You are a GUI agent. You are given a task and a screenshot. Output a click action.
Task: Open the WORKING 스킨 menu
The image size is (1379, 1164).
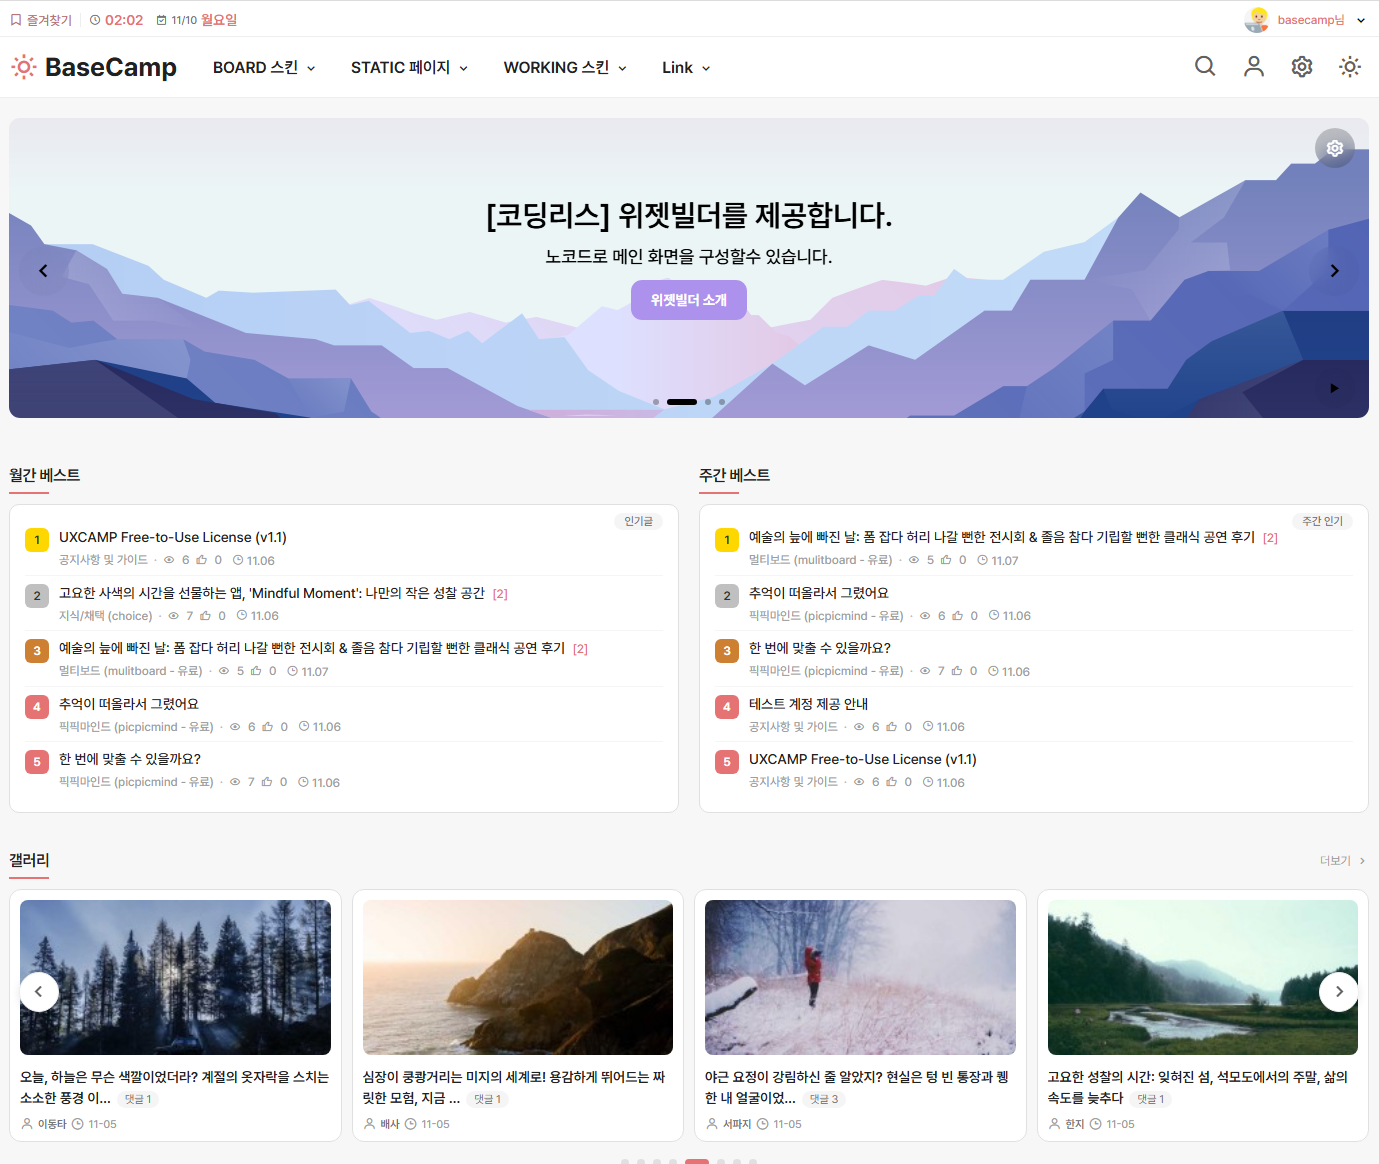[x=565, y=68]
